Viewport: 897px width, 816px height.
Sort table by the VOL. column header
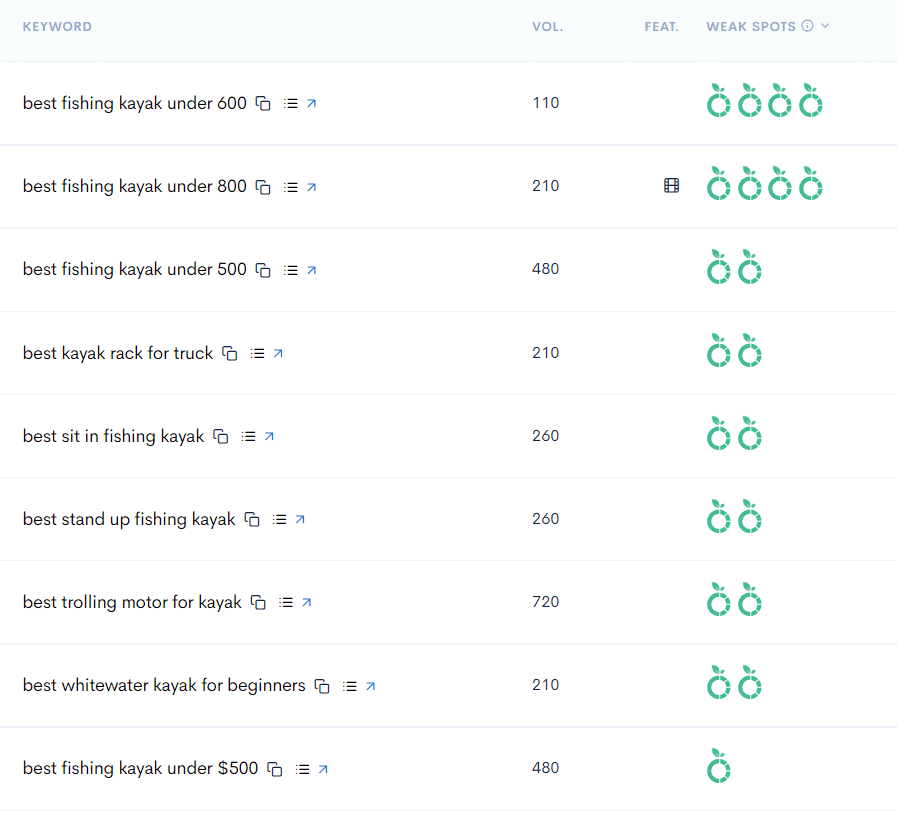[x=547, y=26]
